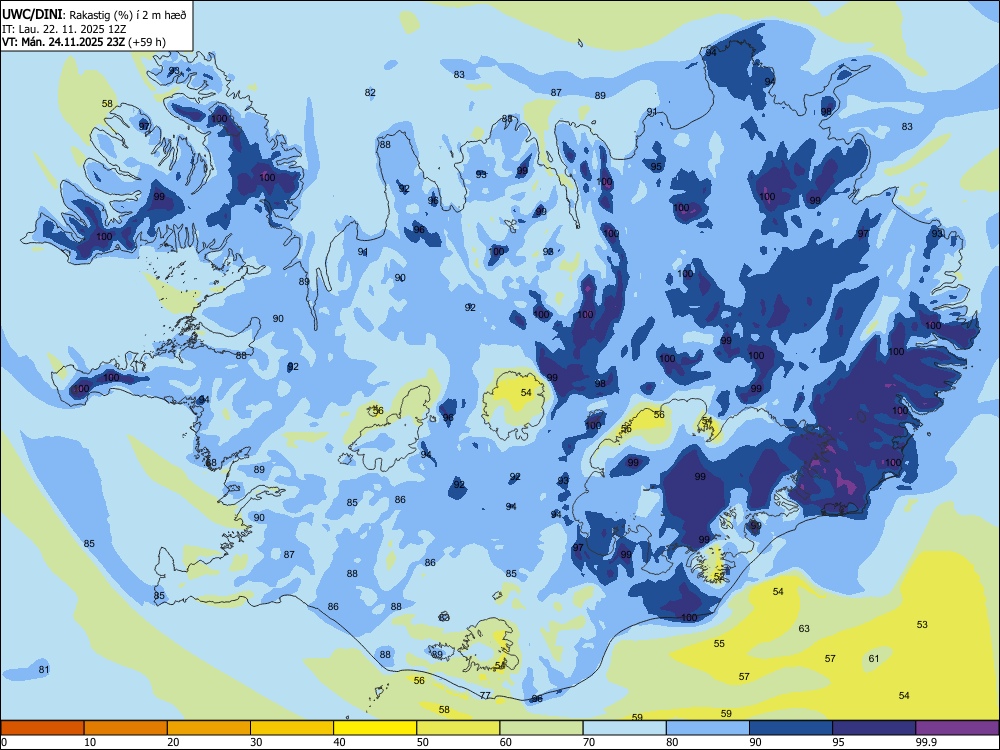Viewport: 1000px width, 750px height.
Task: Click the purple swatch above 99.9
Action: point(957,728)
